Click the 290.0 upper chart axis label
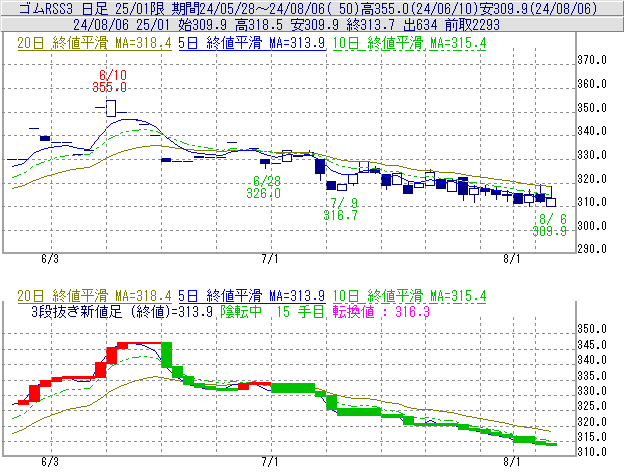The height and width of the screenshot is (475, 624). click(x=592, y=249)
